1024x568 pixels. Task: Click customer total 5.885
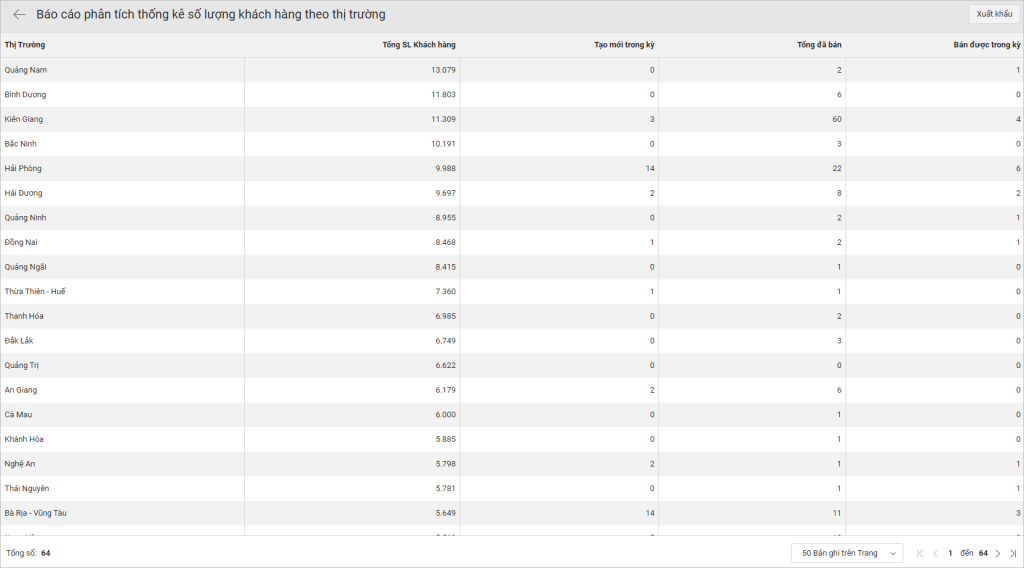(445, 439)
